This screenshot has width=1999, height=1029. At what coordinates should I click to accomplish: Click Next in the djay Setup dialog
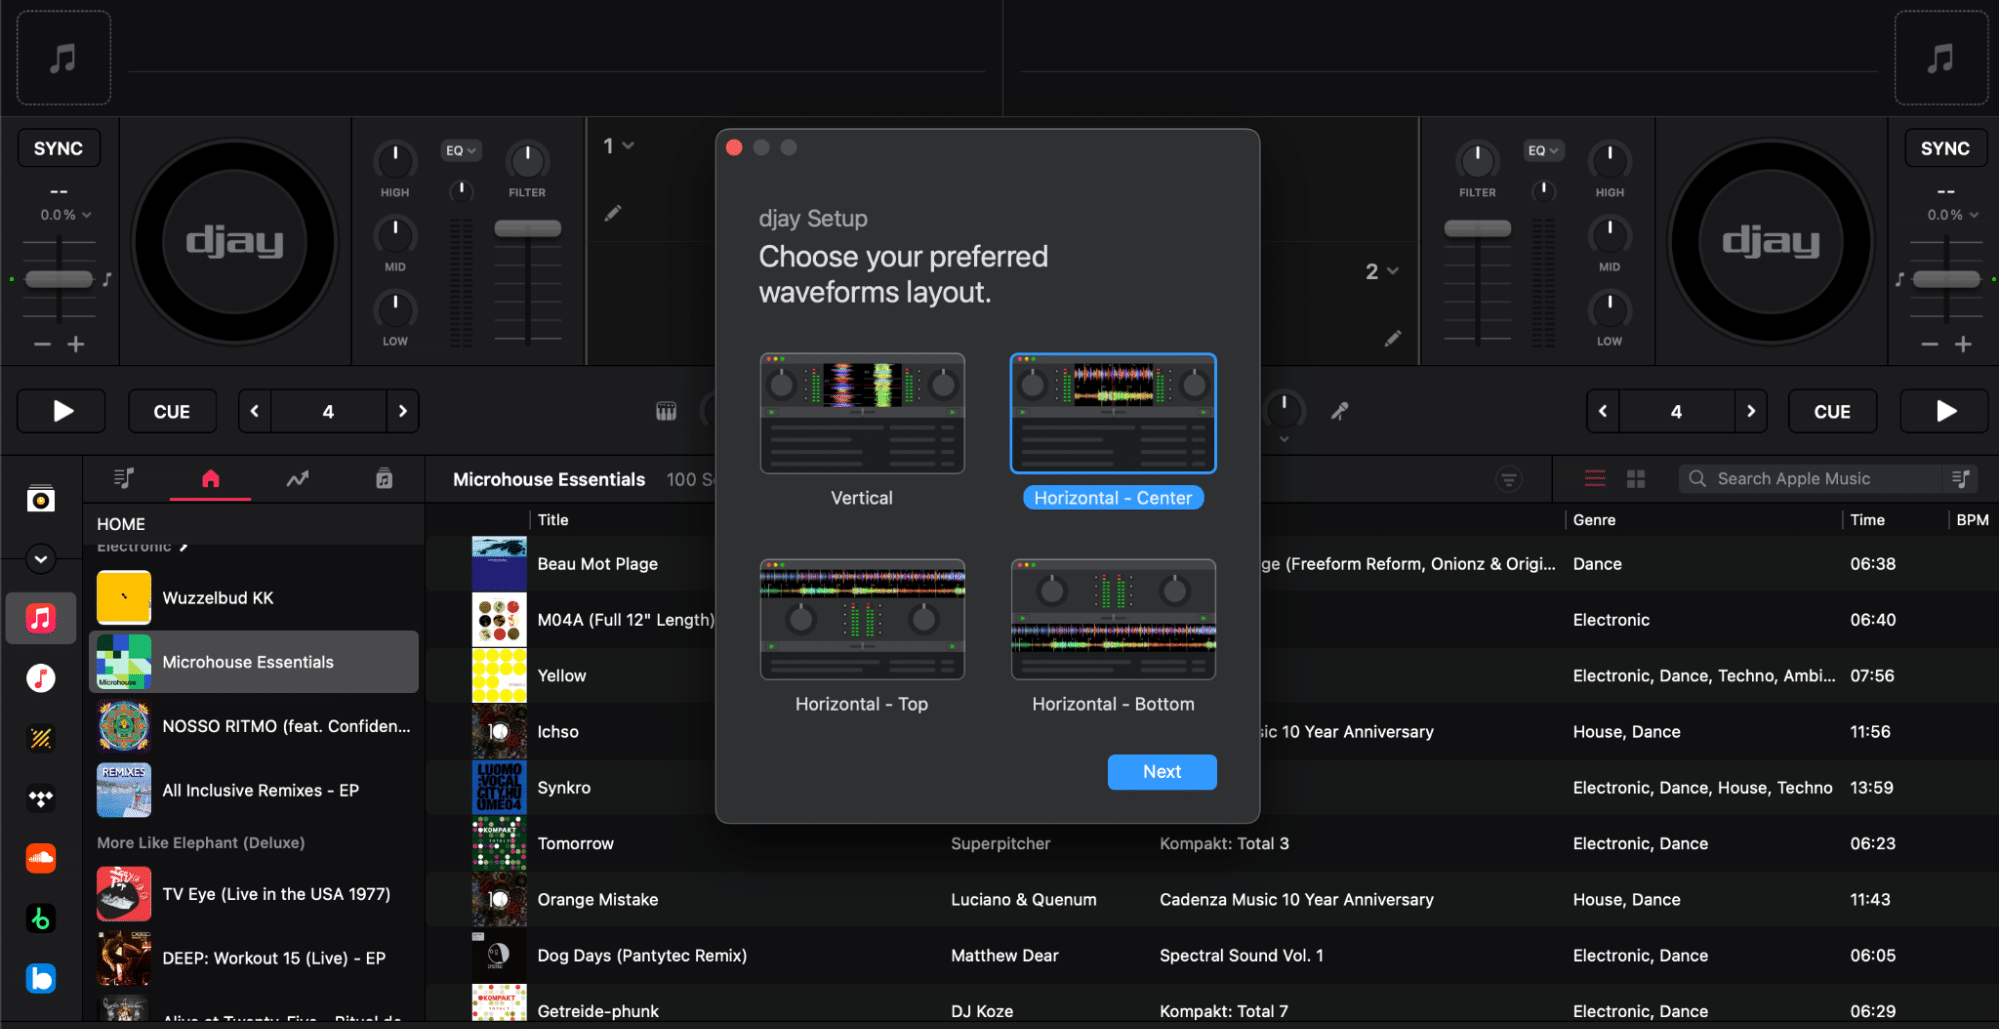1161,771
